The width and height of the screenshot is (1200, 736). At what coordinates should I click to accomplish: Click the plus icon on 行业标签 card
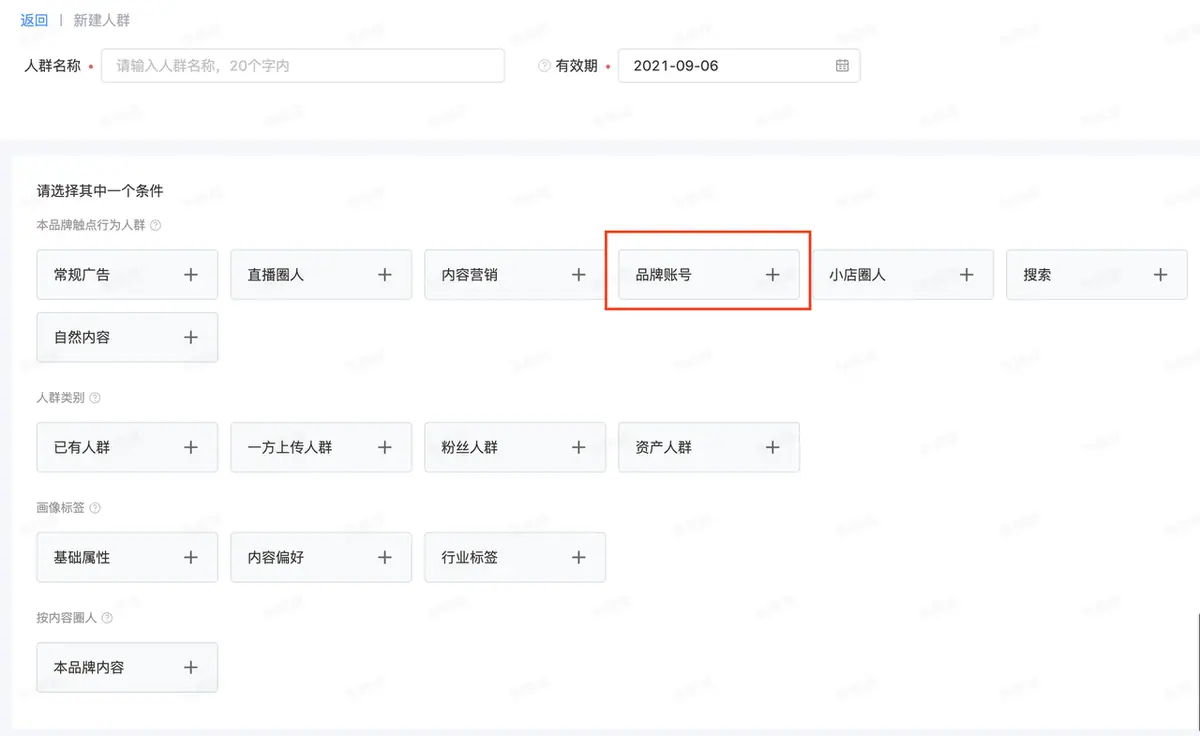[x=579, y=557]
